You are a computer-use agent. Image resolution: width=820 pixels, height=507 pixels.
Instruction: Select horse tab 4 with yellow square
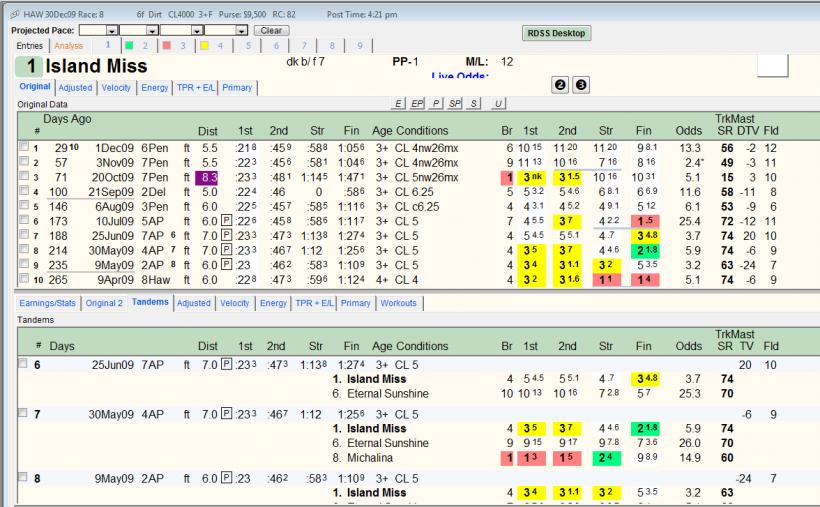pos(212,46)
